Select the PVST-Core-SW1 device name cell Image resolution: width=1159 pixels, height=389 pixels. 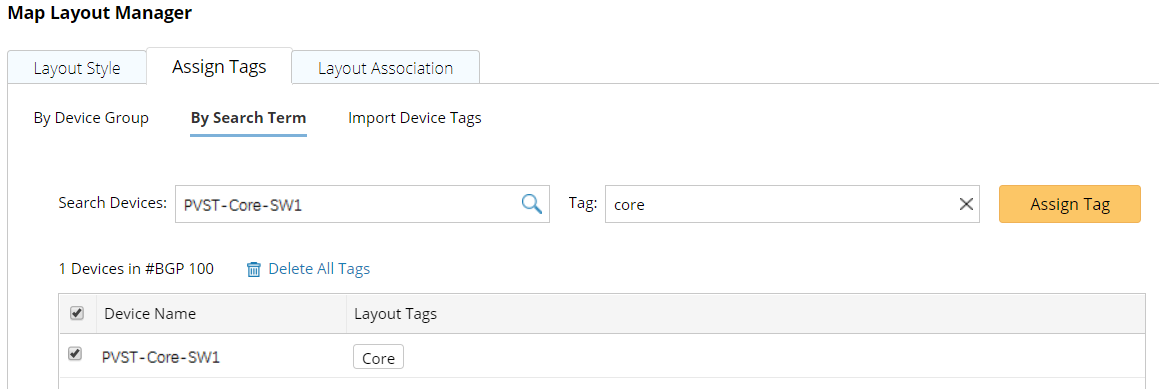pyautogui.click(x=160, y=358)
